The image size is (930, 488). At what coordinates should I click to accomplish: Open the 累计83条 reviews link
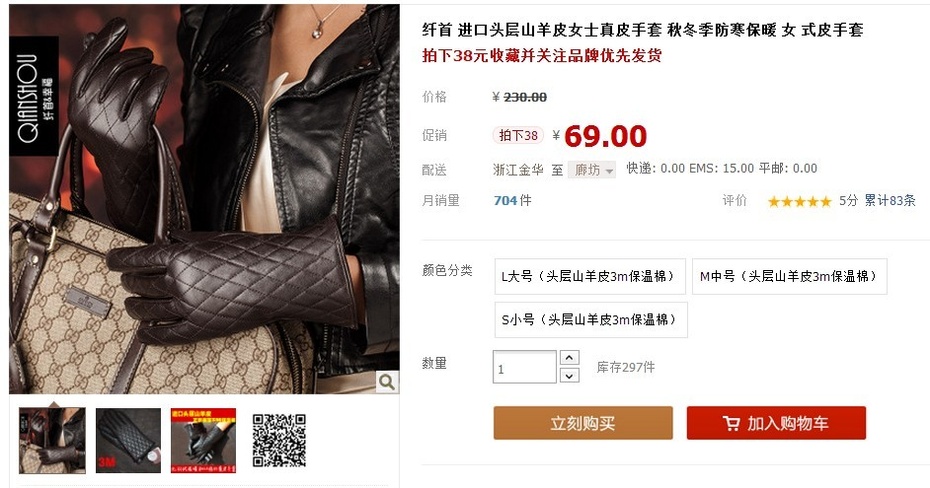pyautogui.click(x=890, y=200)
